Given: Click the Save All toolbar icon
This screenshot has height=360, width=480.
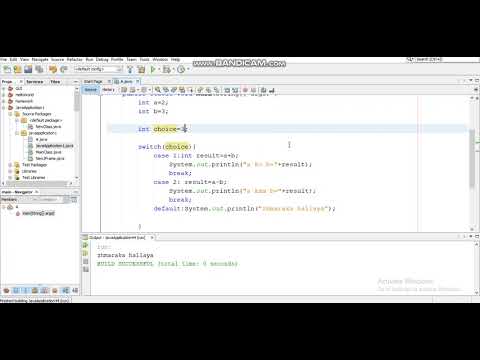Looking at the screenshot, I should pos(39,69).
